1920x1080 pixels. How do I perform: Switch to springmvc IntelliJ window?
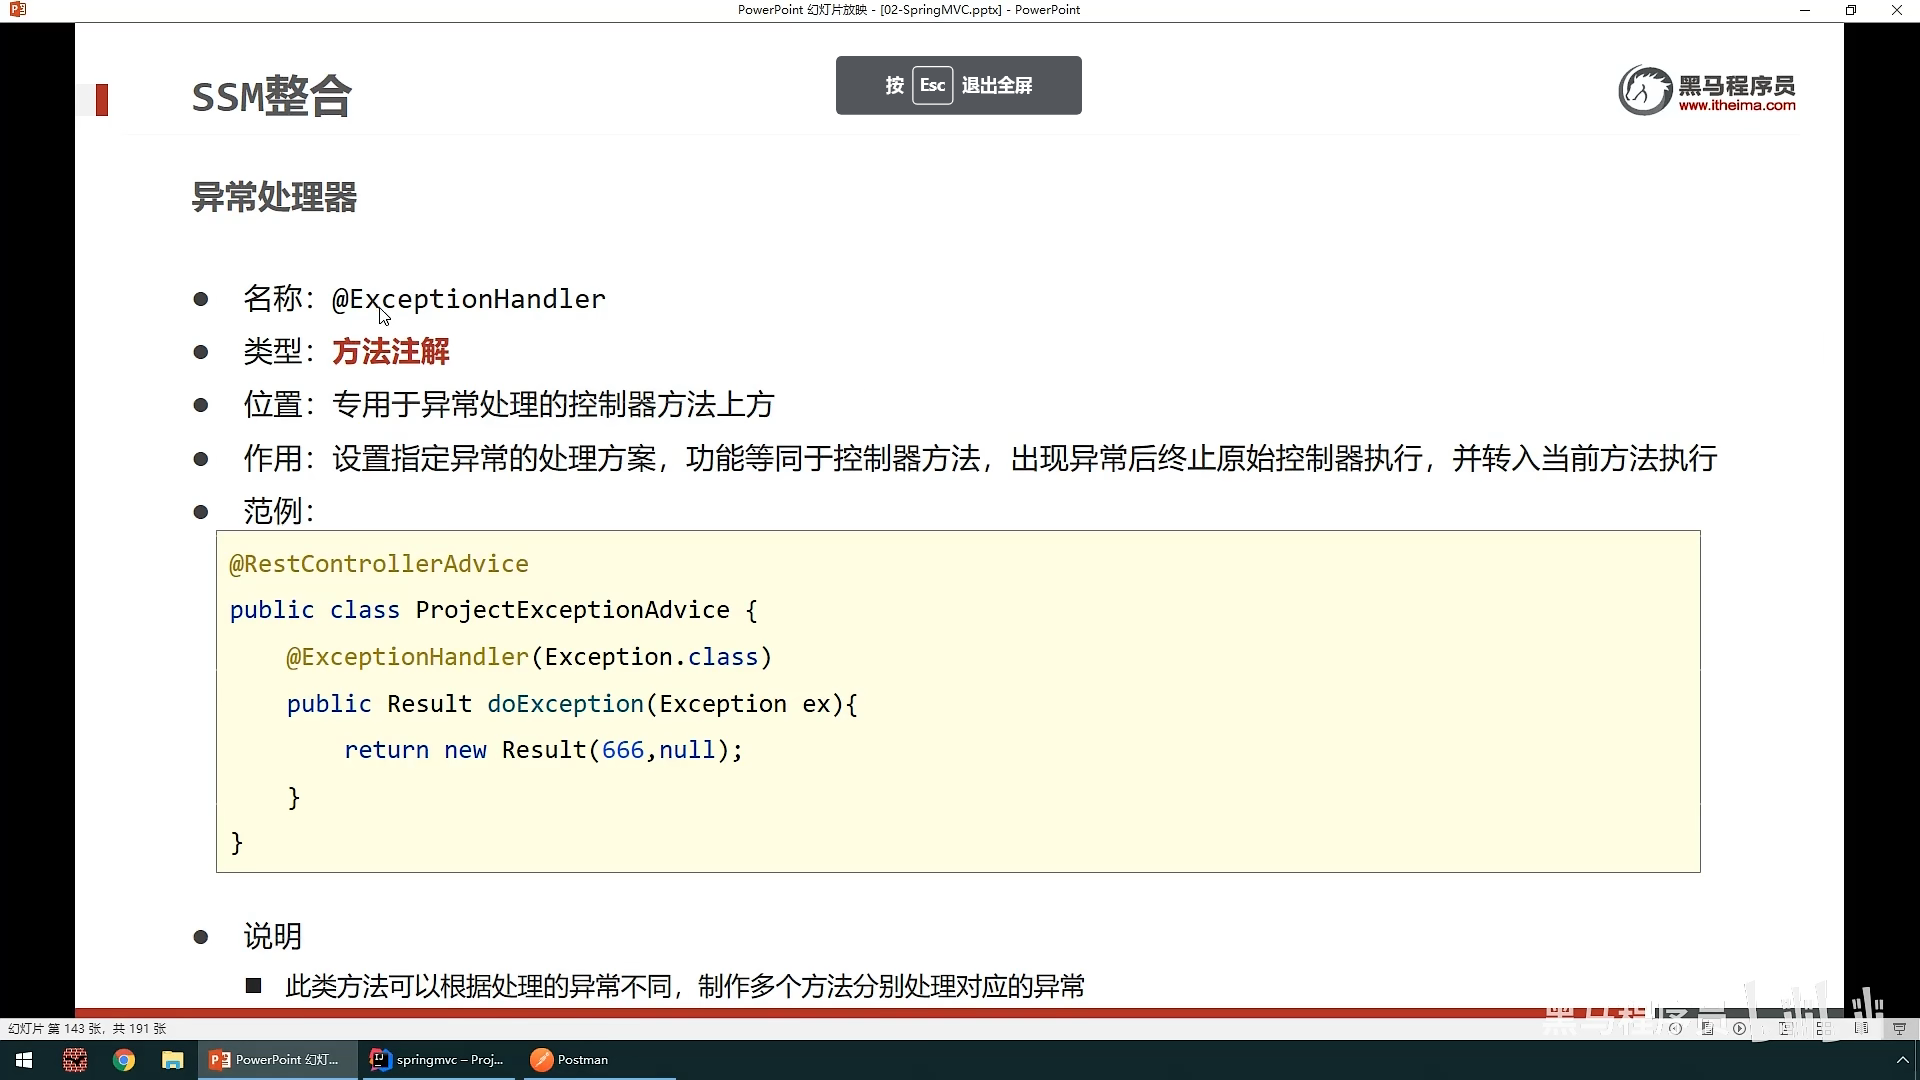tap(438, 1060)
